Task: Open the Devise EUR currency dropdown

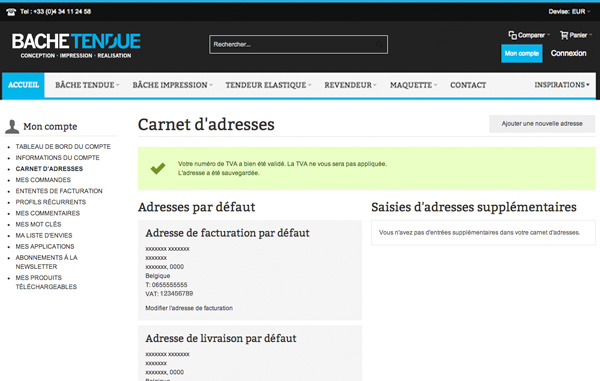Action: pos(569,12)
